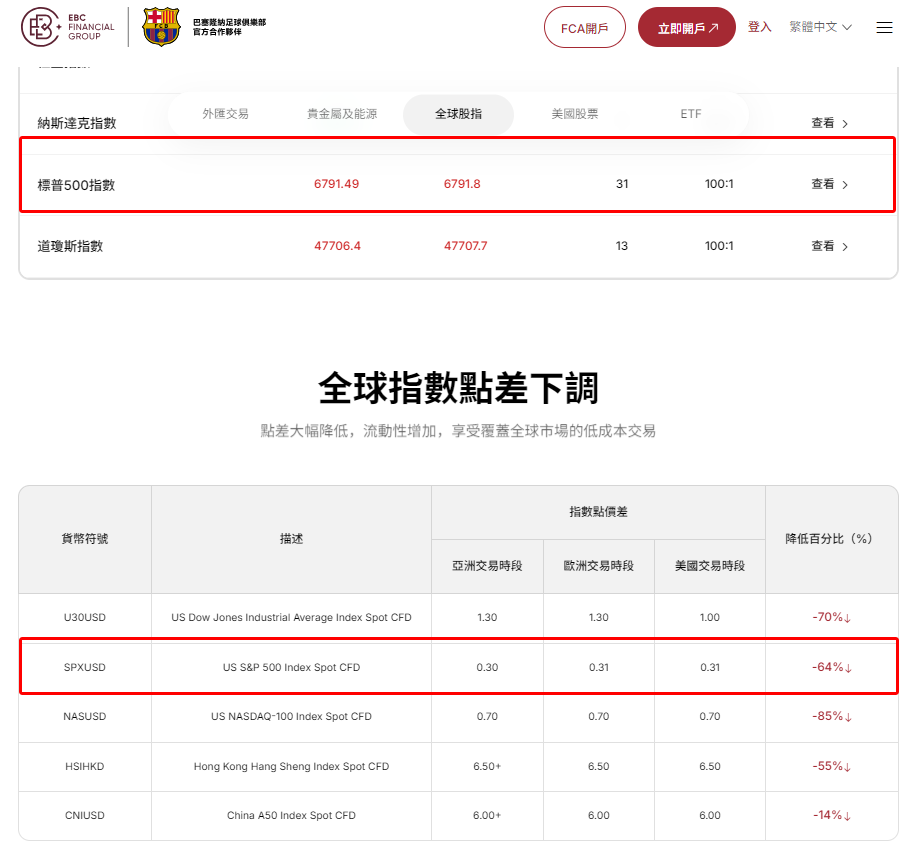The height and width of the screenshot is (850, 908).
Task: Switch to the 貴金屬及能源 tab
Action: [342, 114]
